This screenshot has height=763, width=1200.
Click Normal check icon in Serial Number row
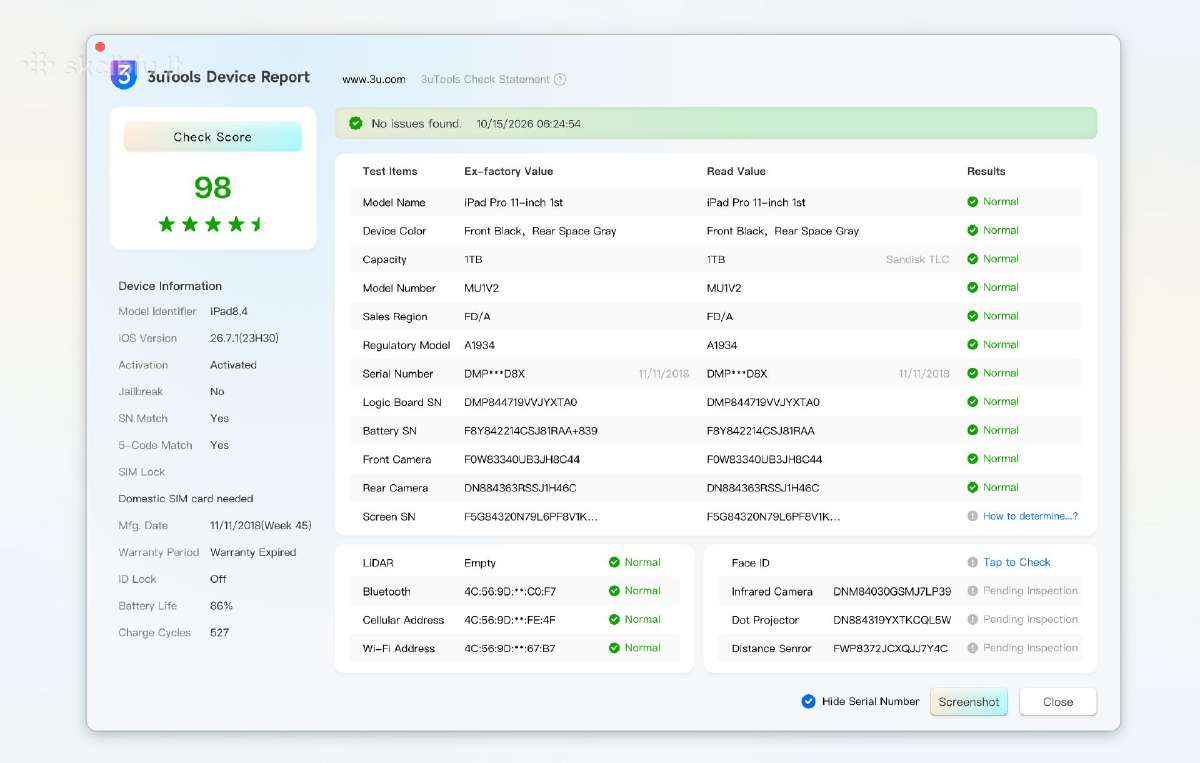(x=972, y=373)
